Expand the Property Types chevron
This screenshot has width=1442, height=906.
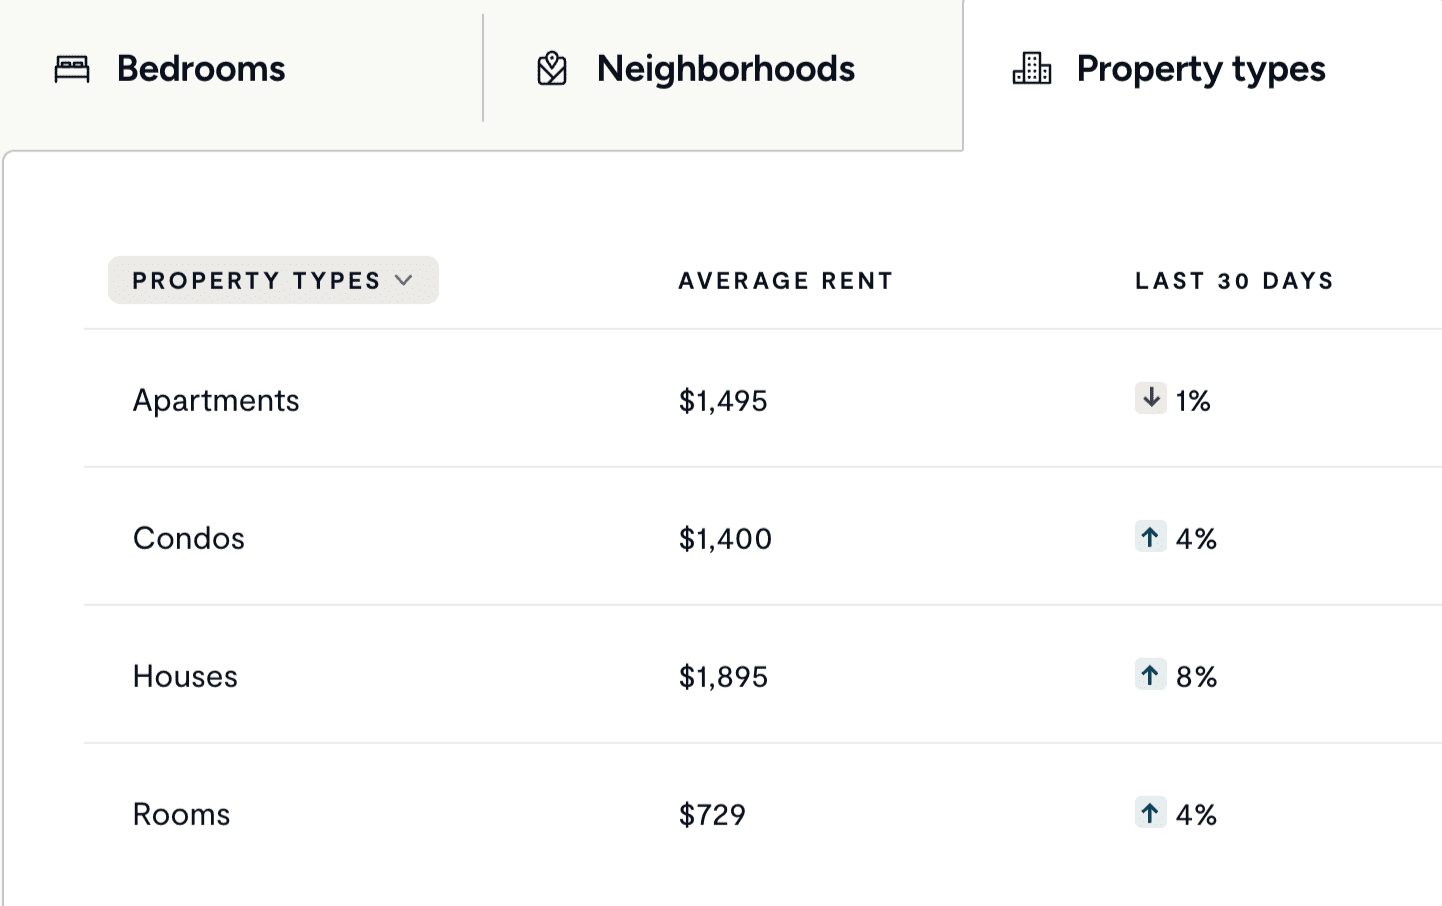point(404,280)
